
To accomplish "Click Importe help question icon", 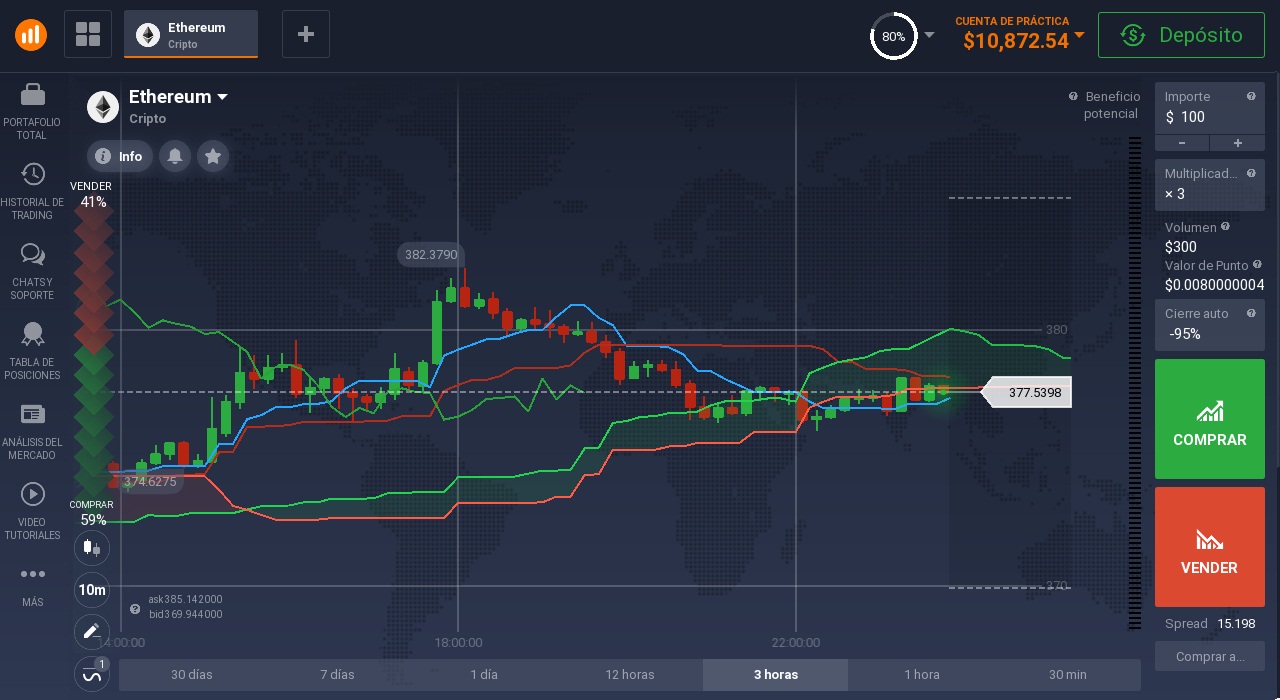I will click(1251, 96).
